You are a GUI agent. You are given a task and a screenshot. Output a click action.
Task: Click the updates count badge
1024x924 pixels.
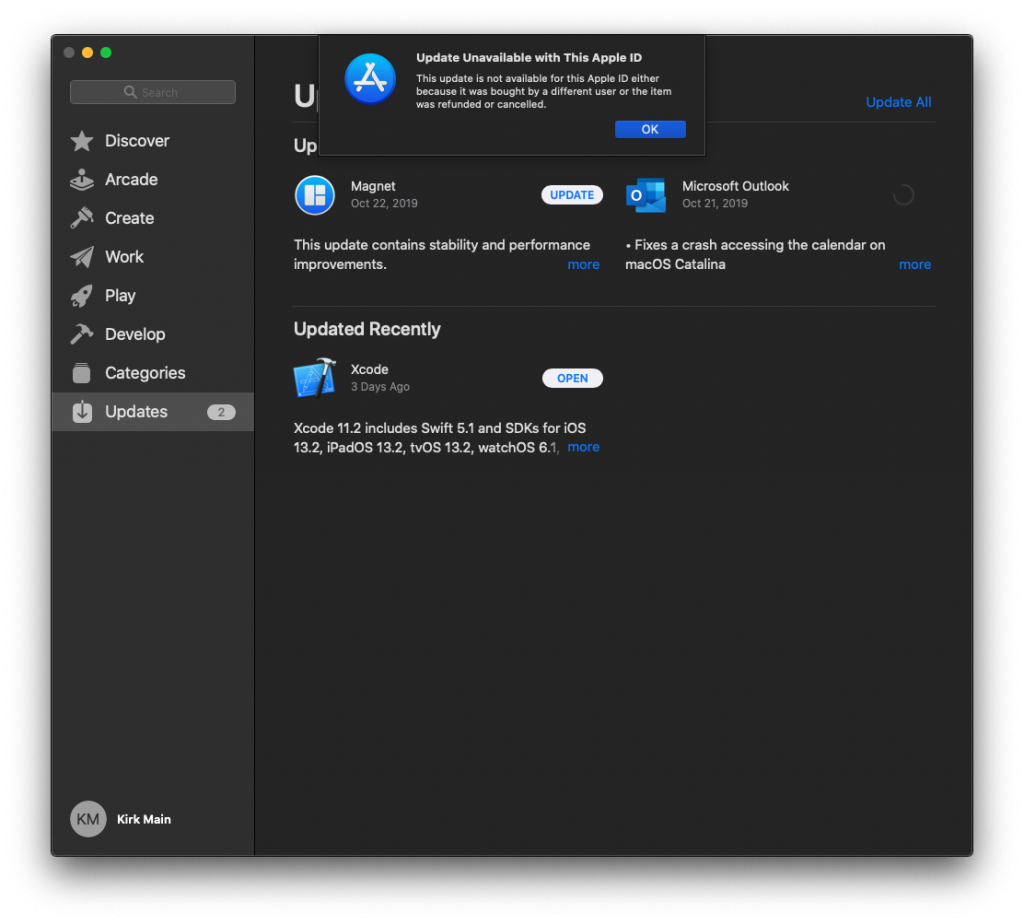coord(221,412)
